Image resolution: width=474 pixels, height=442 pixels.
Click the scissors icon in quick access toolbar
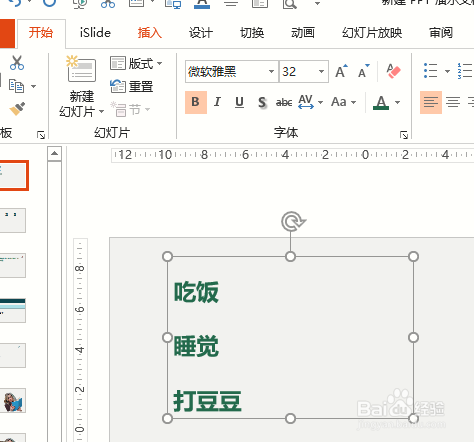coord(108,3)
